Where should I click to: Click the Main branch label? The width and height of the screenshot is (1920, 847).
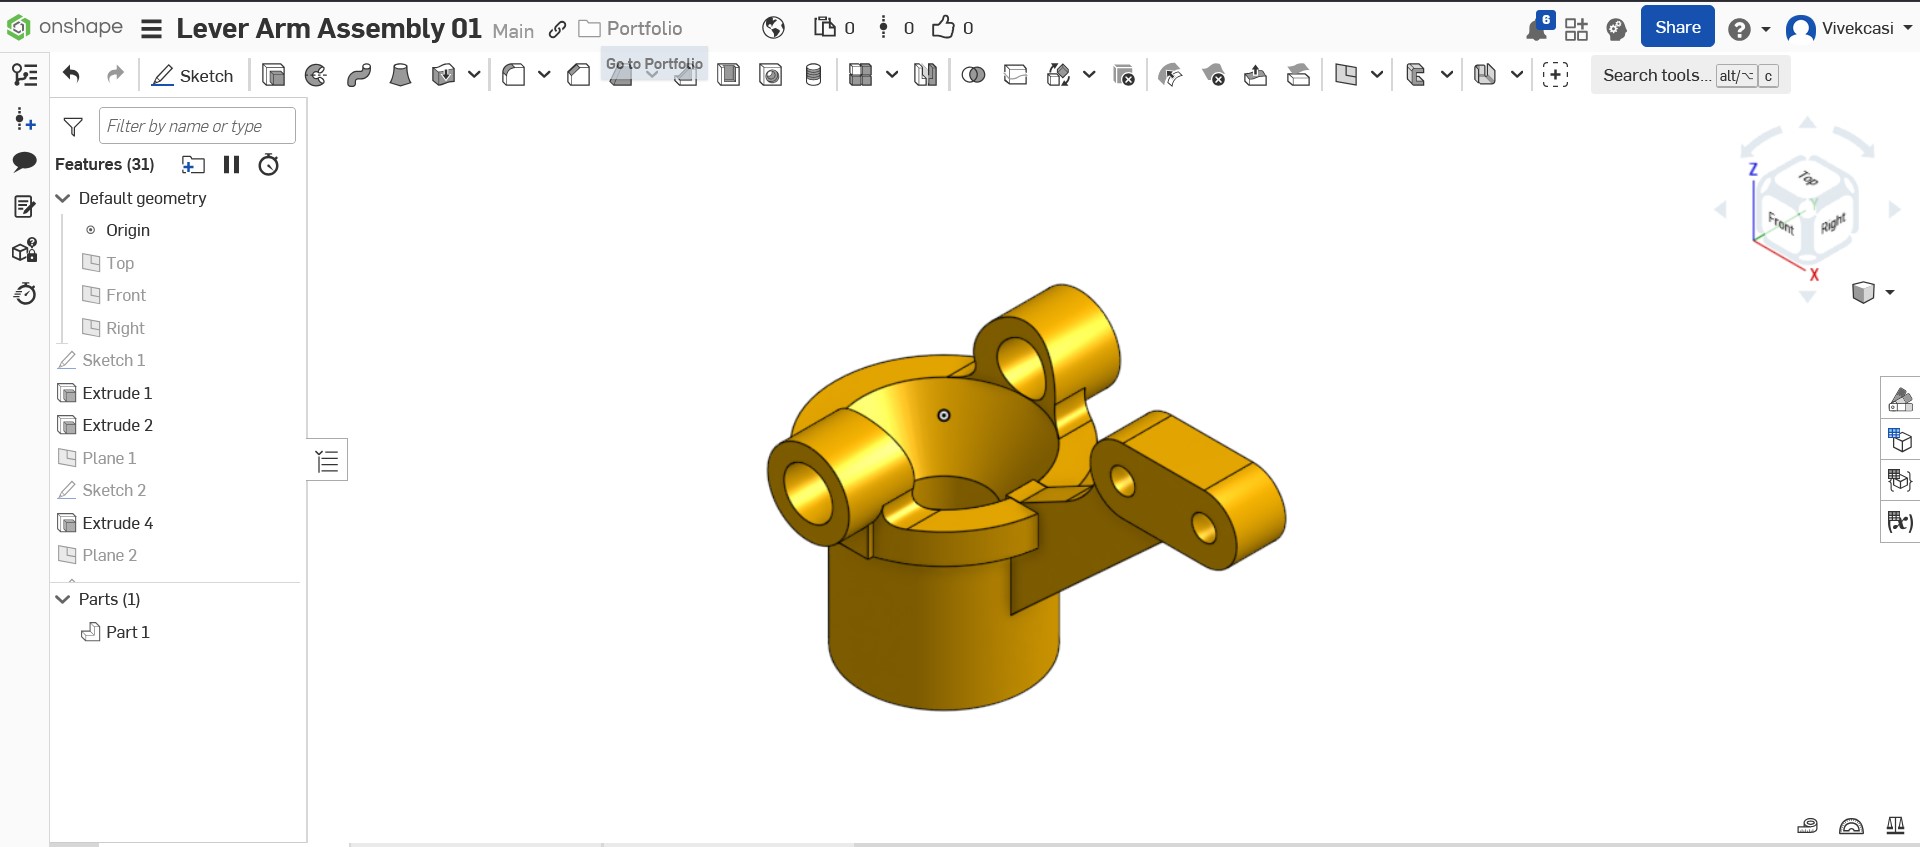coord(513,31)
